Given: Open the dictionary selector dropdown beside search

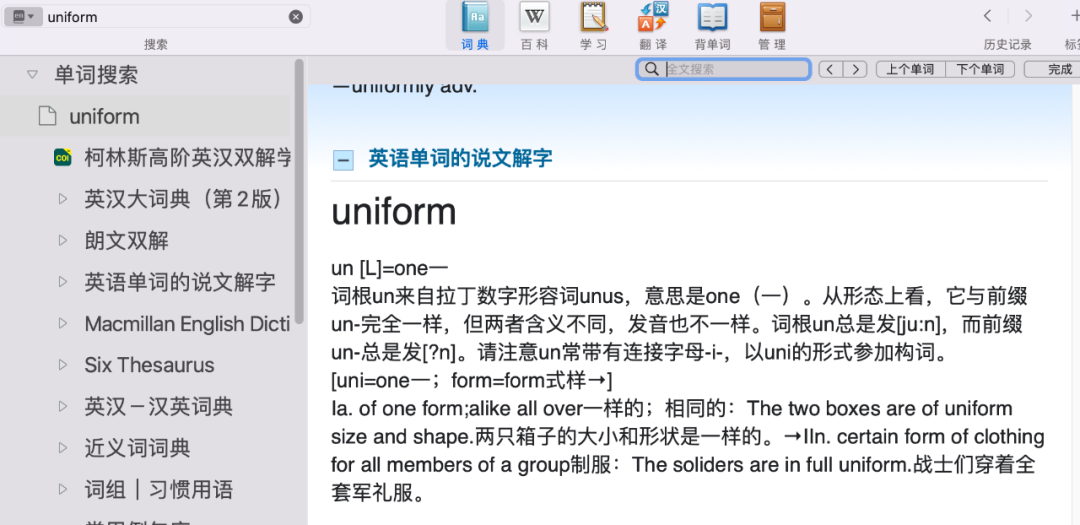Looking at the screenshot, I should [x=23, y=17].
